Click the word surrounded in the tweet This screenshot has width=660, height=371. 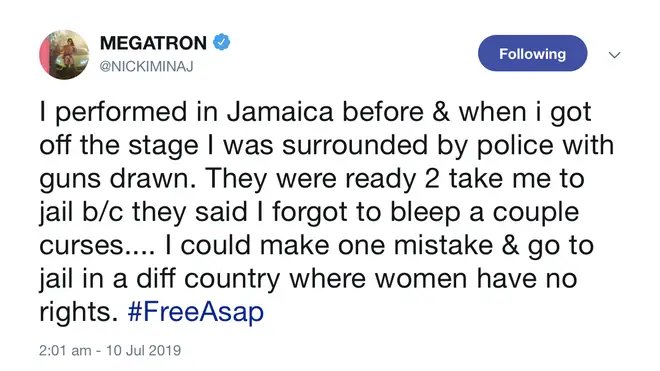pyautogui.click(x=355, y=145)
